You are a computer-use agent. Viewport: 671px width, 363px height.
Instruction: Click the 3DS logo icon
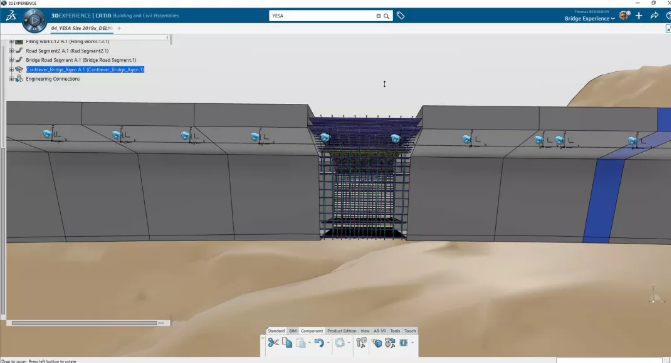(x=11, y=16)
